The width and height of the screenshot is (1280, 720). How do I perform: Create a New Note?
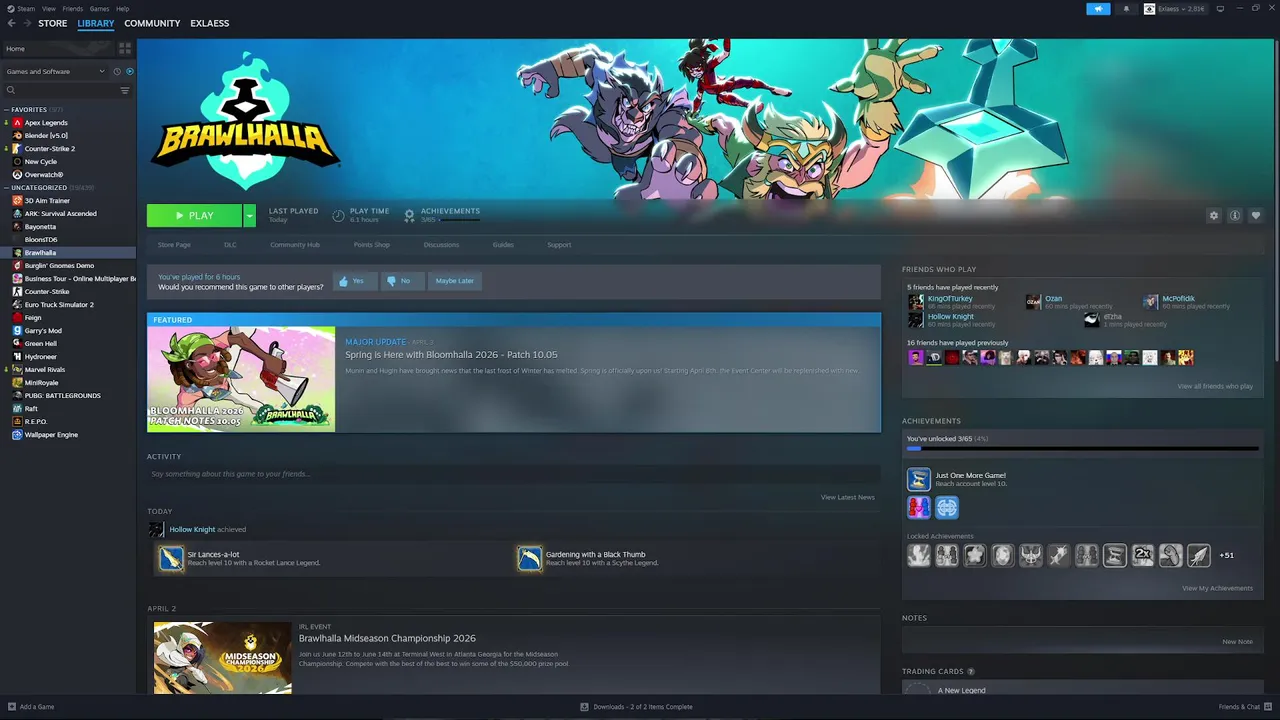1237,642
